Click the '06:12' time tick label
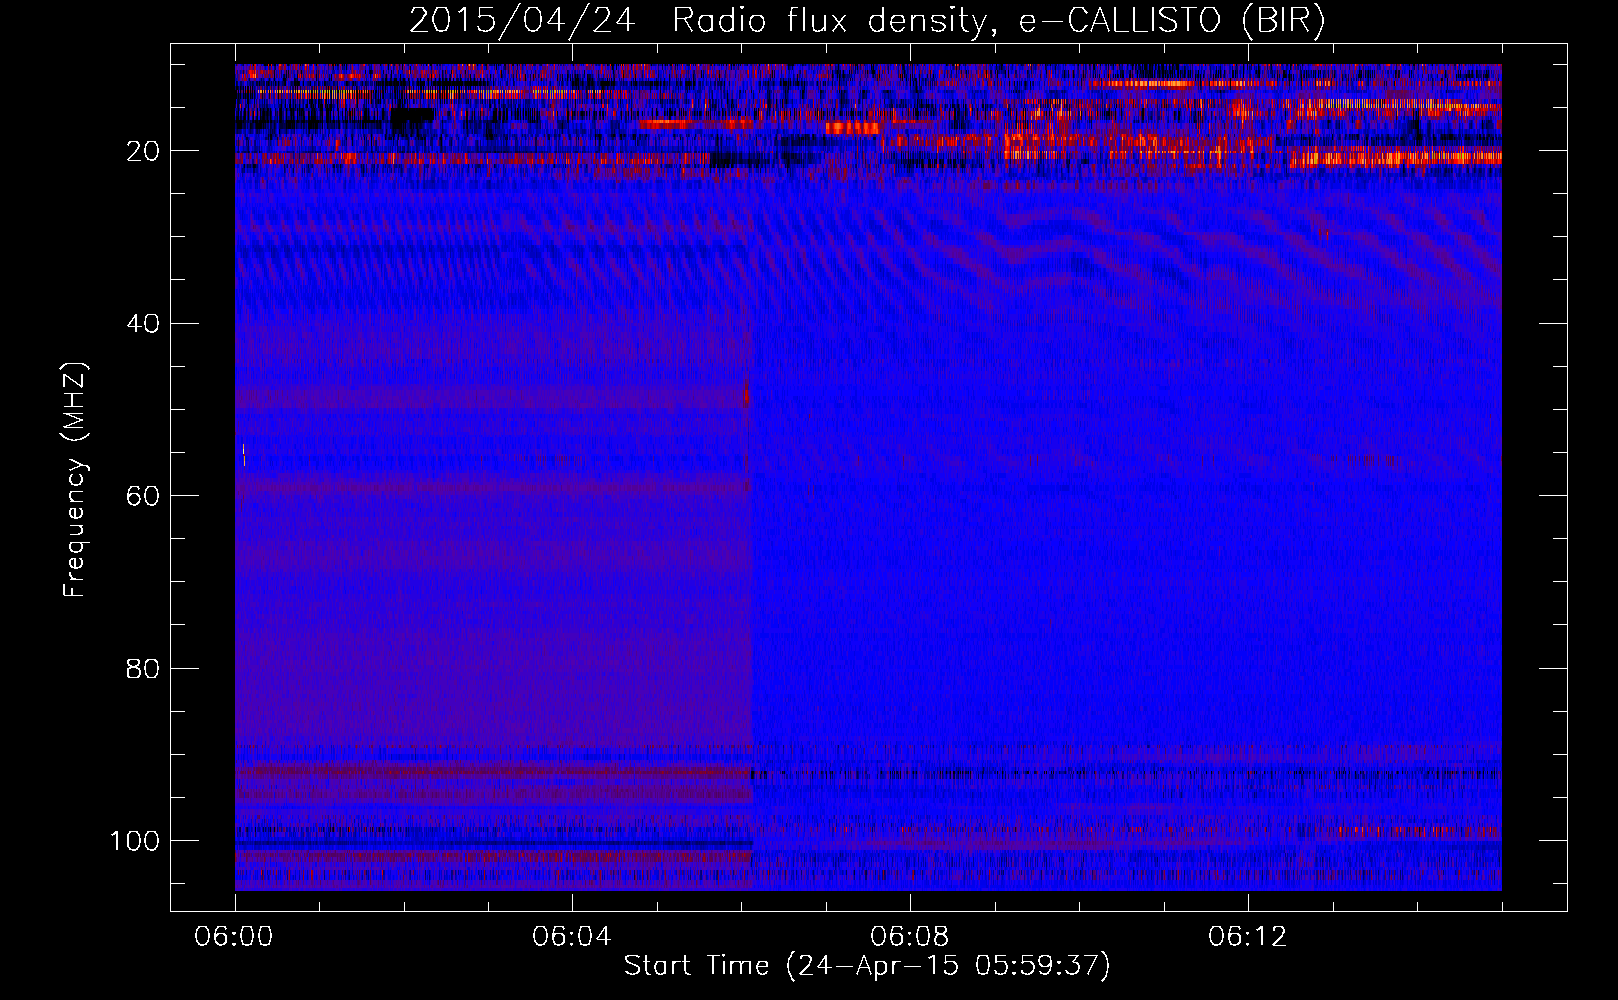The height and width of the screenshot is (1000, 1618). 1248,937
